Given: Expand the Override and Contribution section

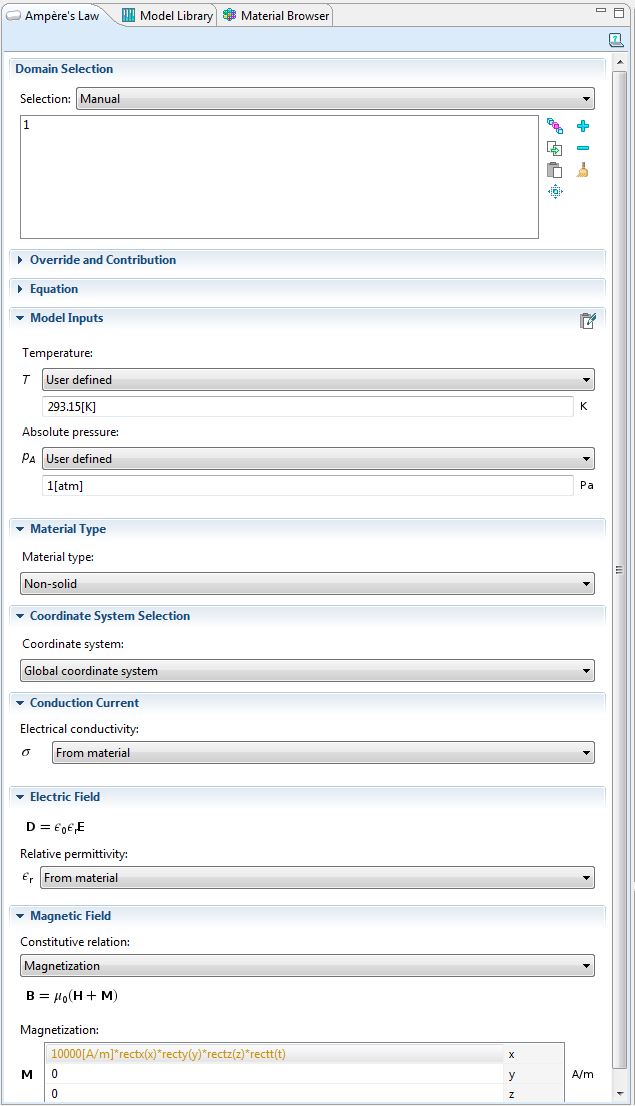Looking at the screenshot, I should coord(21,260).
